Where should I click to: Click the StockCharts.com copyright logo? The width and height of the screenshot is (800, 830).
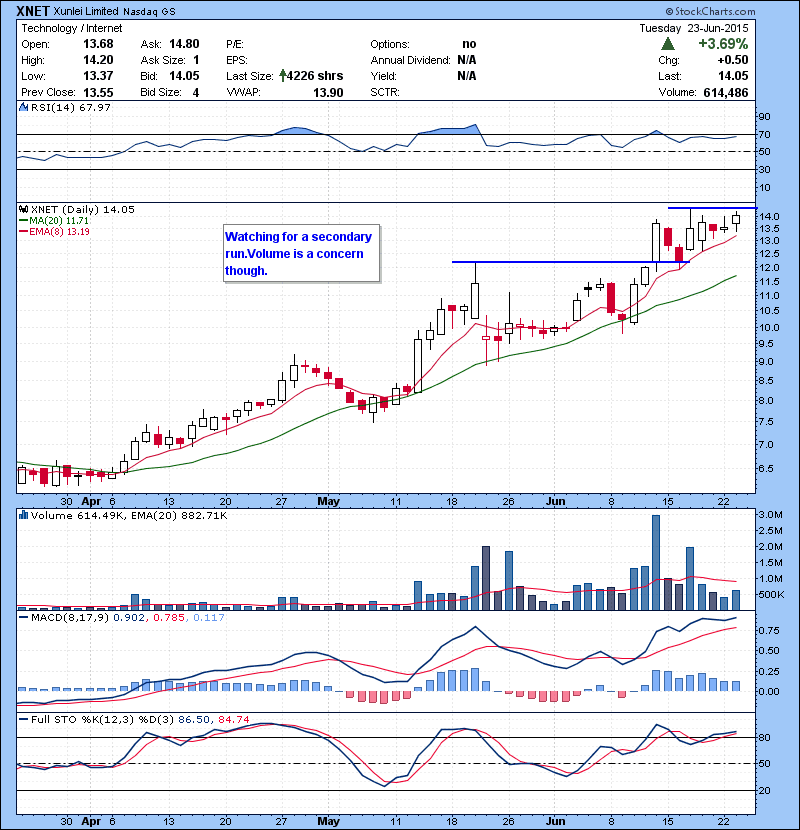710,11
